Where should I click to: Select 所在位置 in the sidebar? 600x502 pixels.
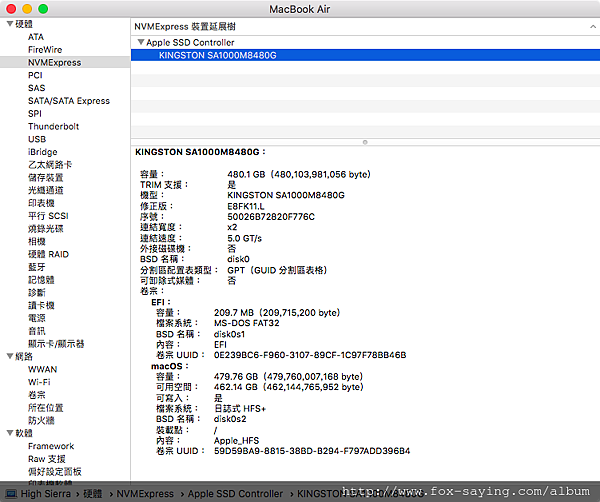(46, 408)
